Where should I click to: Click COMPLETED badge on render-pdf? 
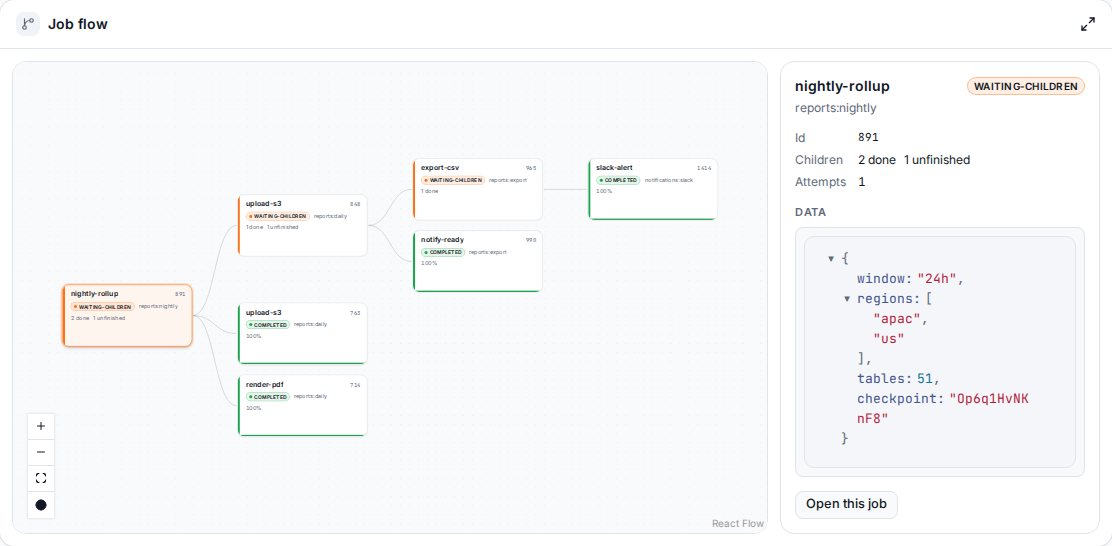click(268, 396)
